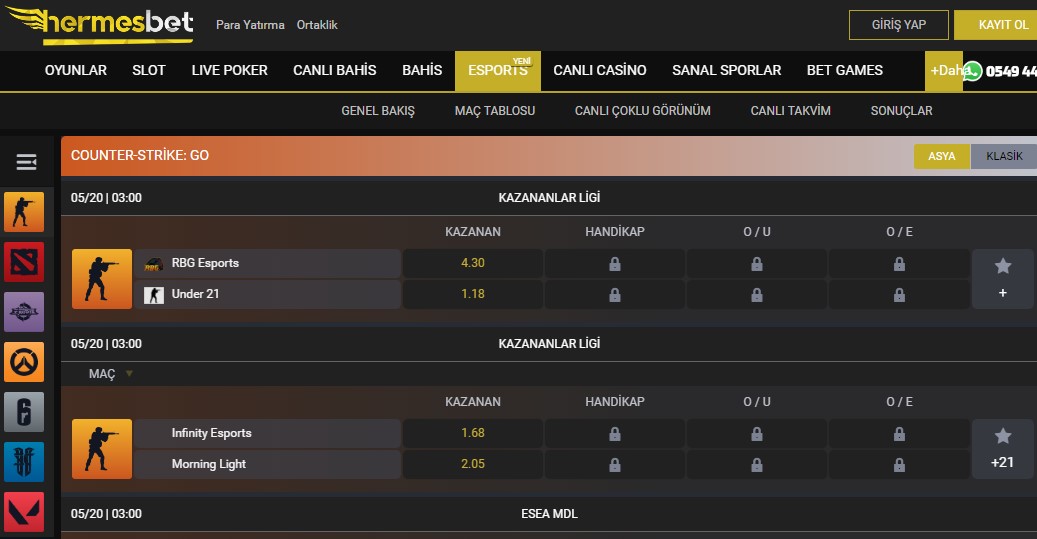Favorite the Infinity Esports vs Morning Light match
The width and height of the screenshot is (1037, 539).
[x=1003, y=436]
